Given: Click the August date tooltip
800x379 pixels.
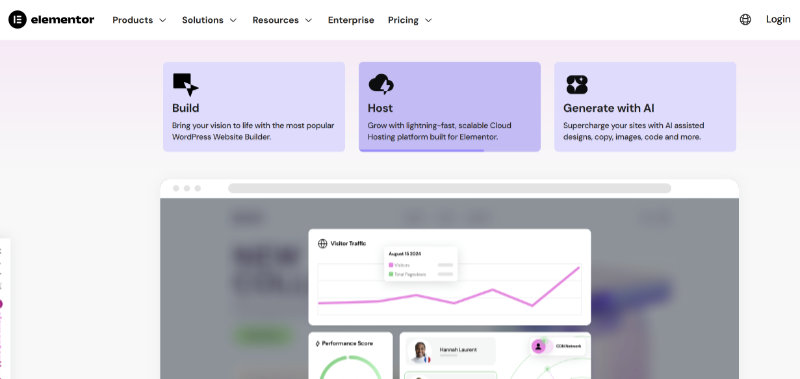Looking at the screenshot, I should point(420,264).
